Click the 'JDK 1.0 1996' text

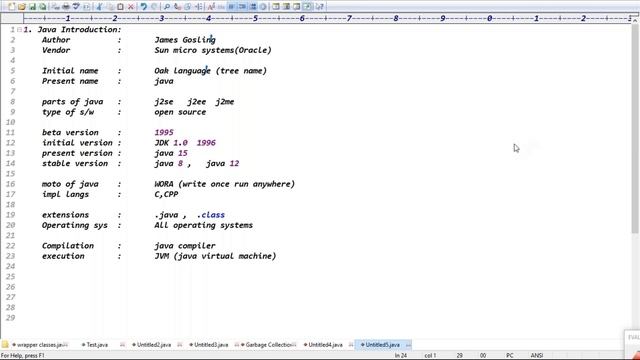185,143
